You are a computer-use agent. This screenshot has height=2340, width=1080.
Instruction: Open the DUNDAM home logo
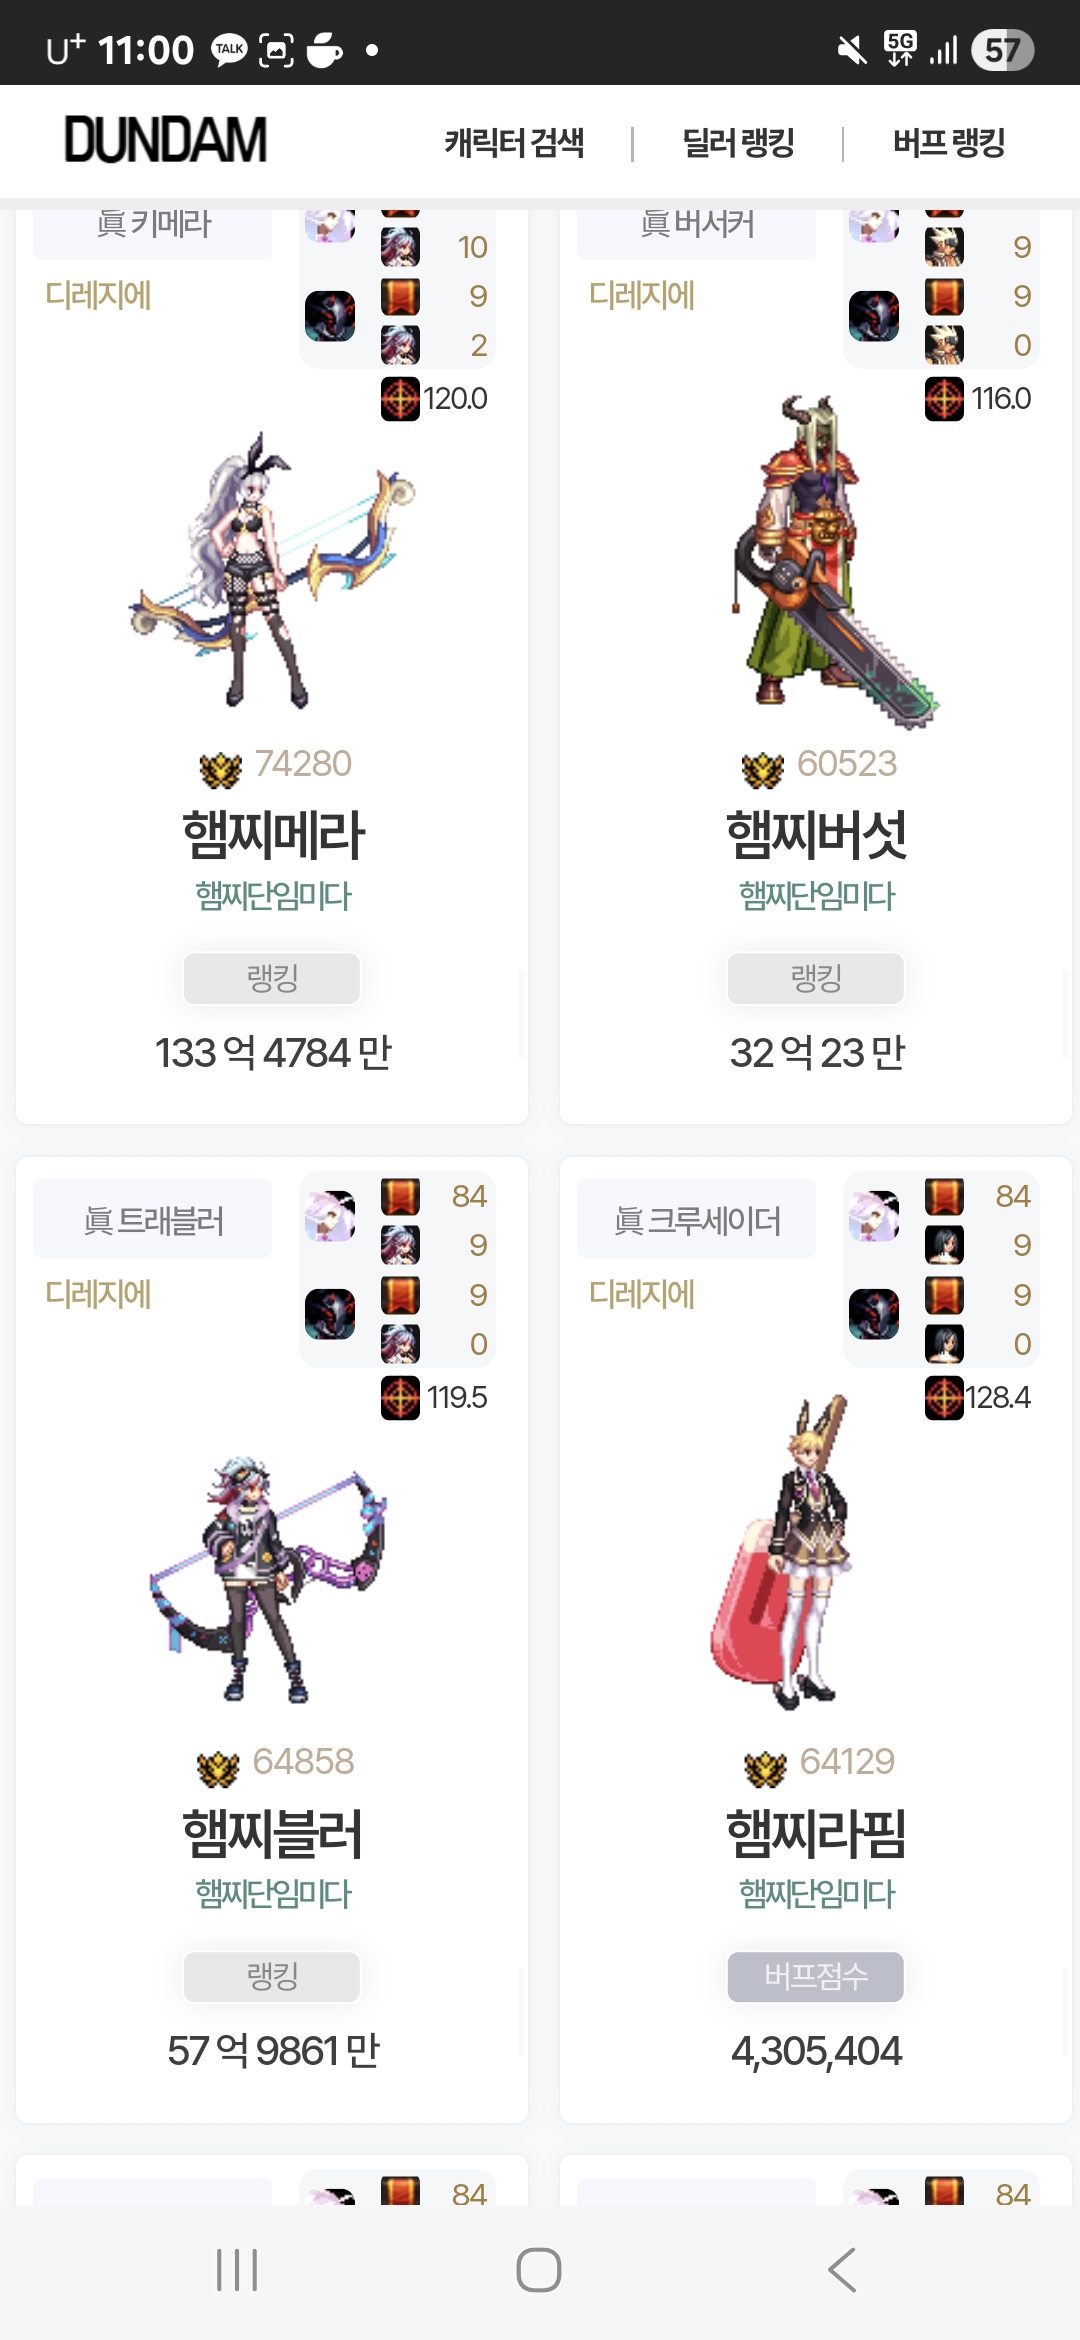click(x=166, y=140)
